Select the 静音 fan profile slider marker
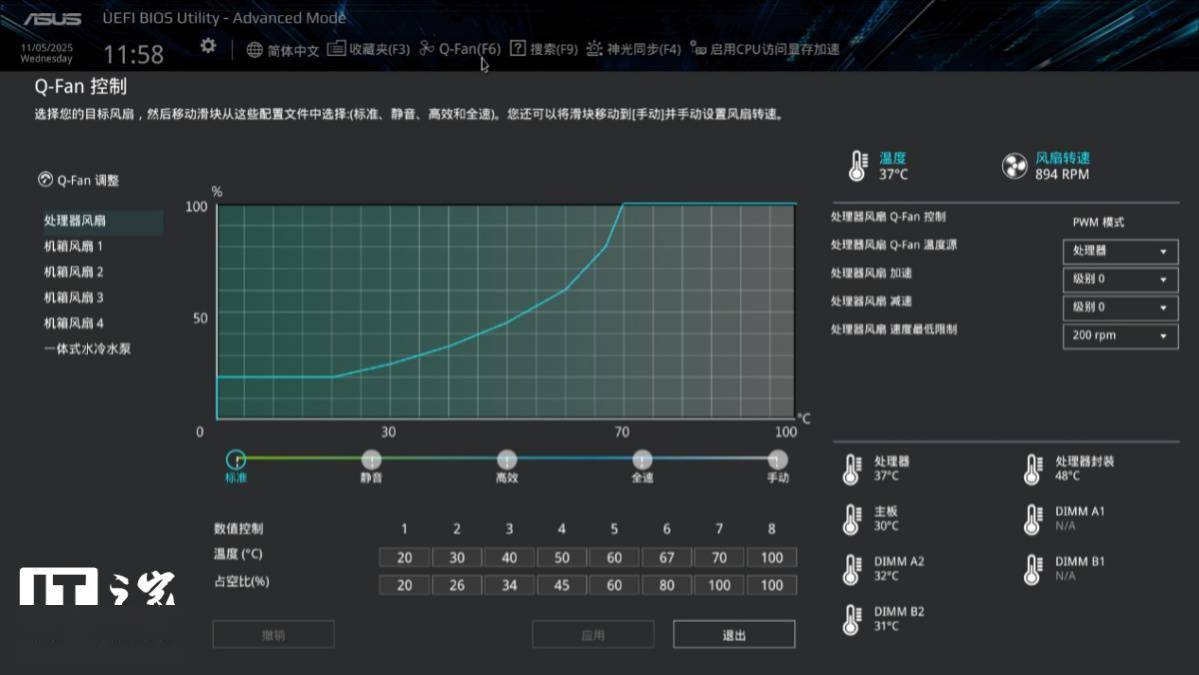Image resolution: width=1199 pixels, height=675 pixels. pyautogui.click(x=371, y=459)
